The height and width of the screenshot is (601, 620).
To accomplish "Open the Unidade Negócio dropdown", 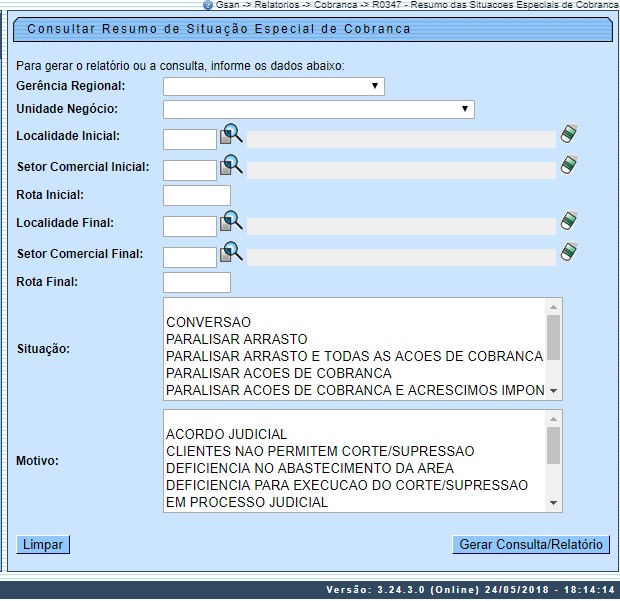I will pyautogui.click(x=318, y=109).
